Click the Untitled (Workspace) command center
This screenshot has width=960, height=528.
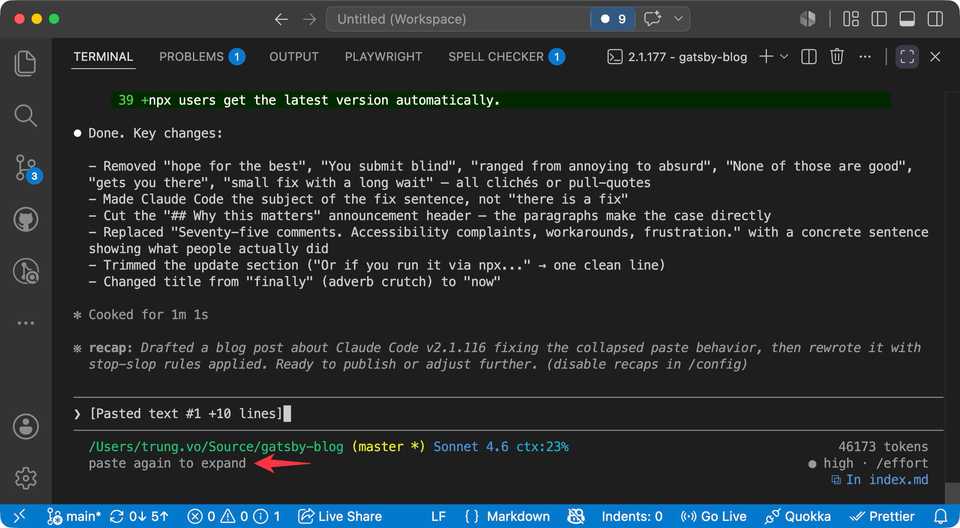(x=459, y=19)
